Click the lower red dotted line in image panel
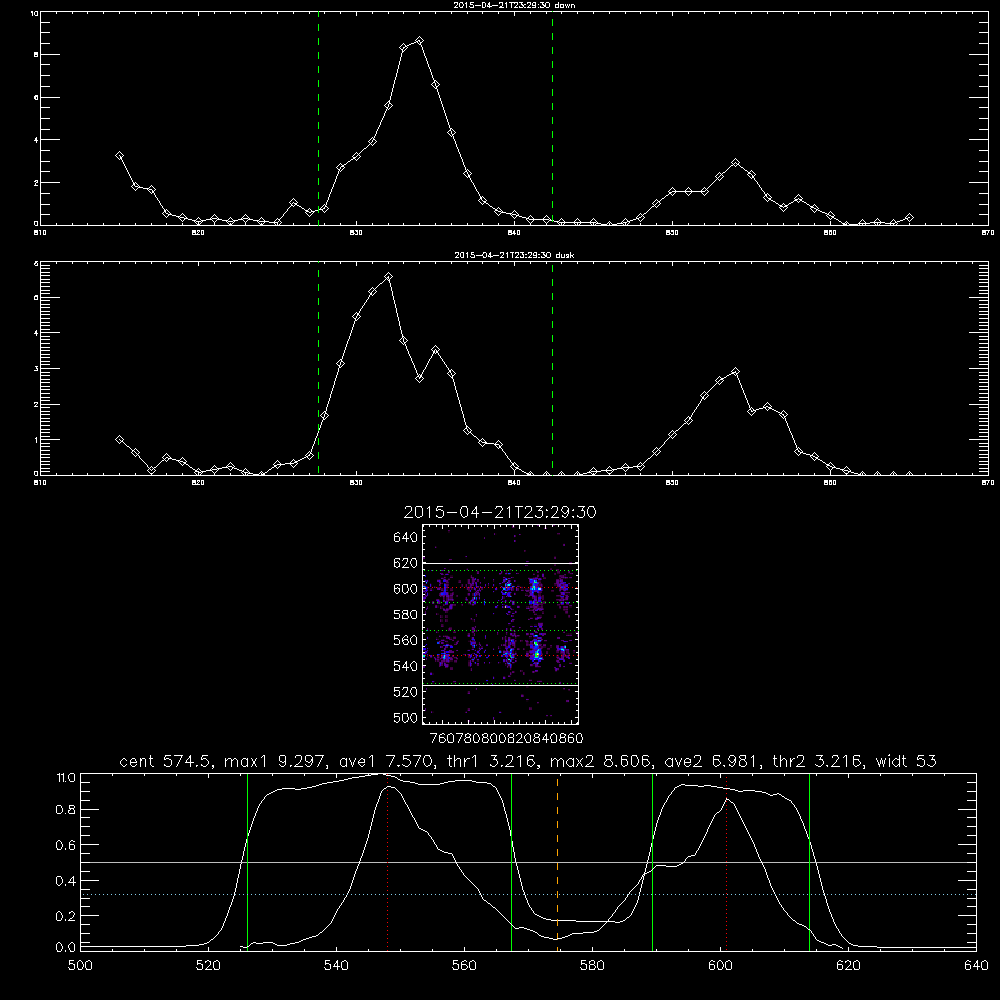This screenshot has width=1000, height=1000. 501,656
